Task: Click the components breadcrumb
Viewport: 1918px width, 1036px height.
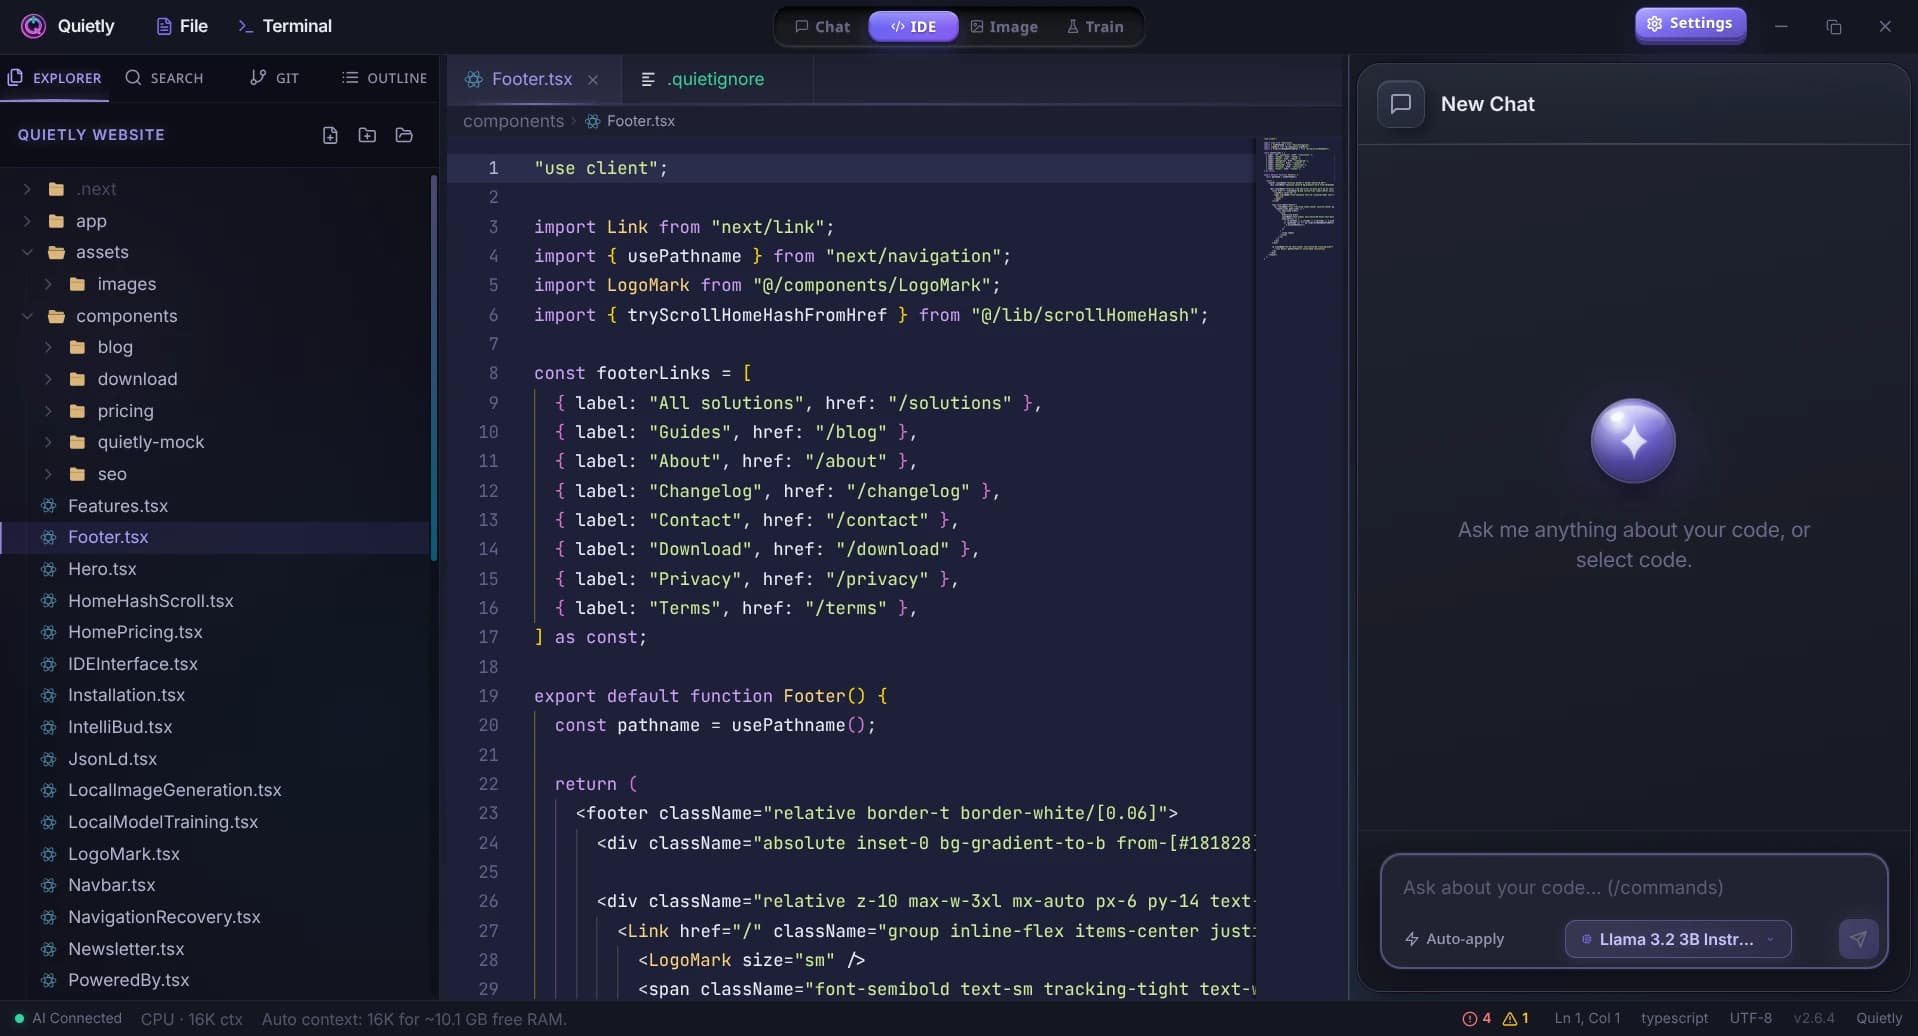Action: [x=513, y=121]
